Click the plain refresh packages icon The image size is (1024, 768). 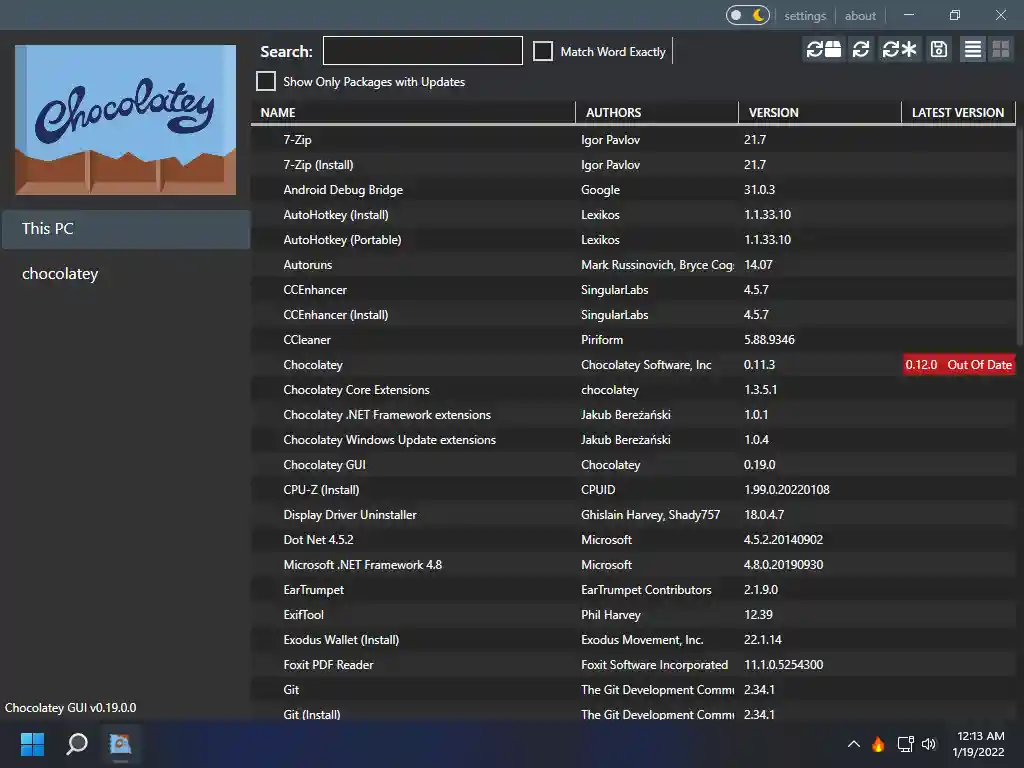(861, 49)
